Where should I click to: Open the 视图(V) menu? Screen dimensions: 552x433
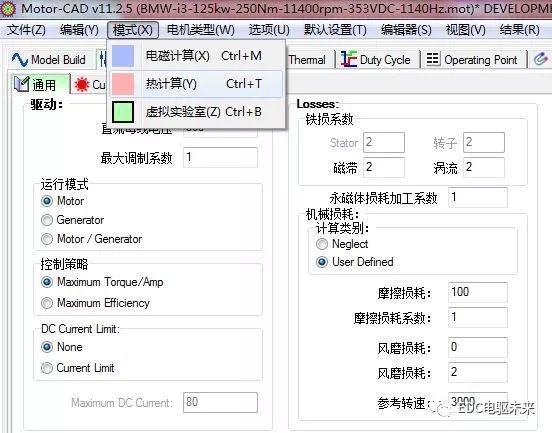point(465,30)
